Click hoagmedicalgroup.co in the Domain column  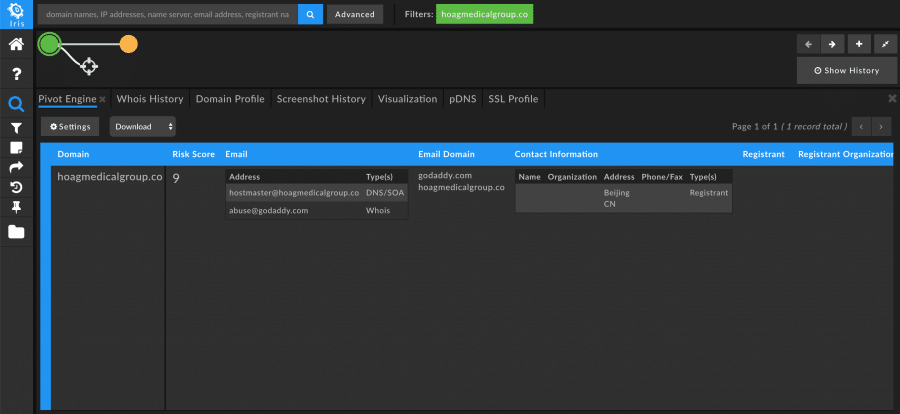[x=110, y=177]
